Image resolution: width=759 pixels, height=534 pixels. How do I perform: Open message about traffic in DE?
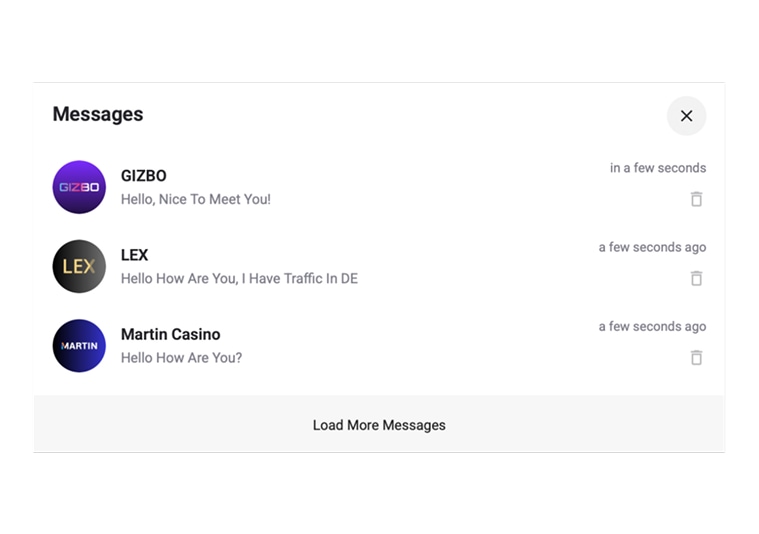pos(239,278)
